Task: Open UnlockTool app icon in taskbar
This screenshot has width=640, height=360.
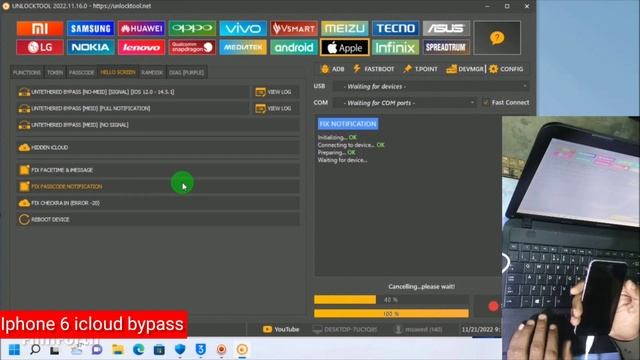Action: 242,349
